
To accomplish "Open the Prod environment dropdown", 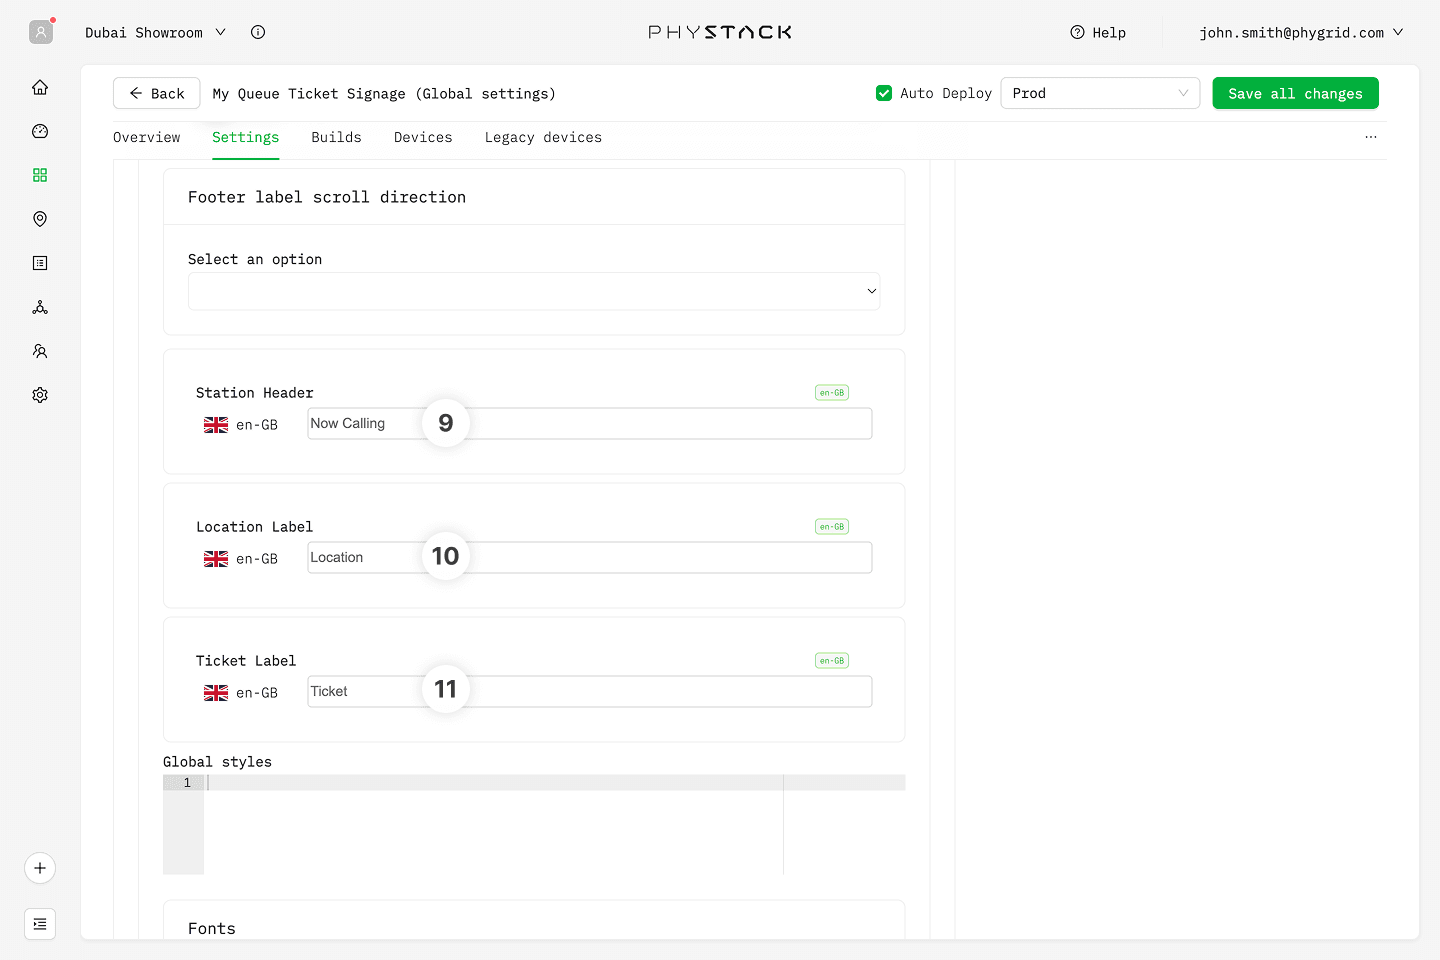I will (1099, 93).
